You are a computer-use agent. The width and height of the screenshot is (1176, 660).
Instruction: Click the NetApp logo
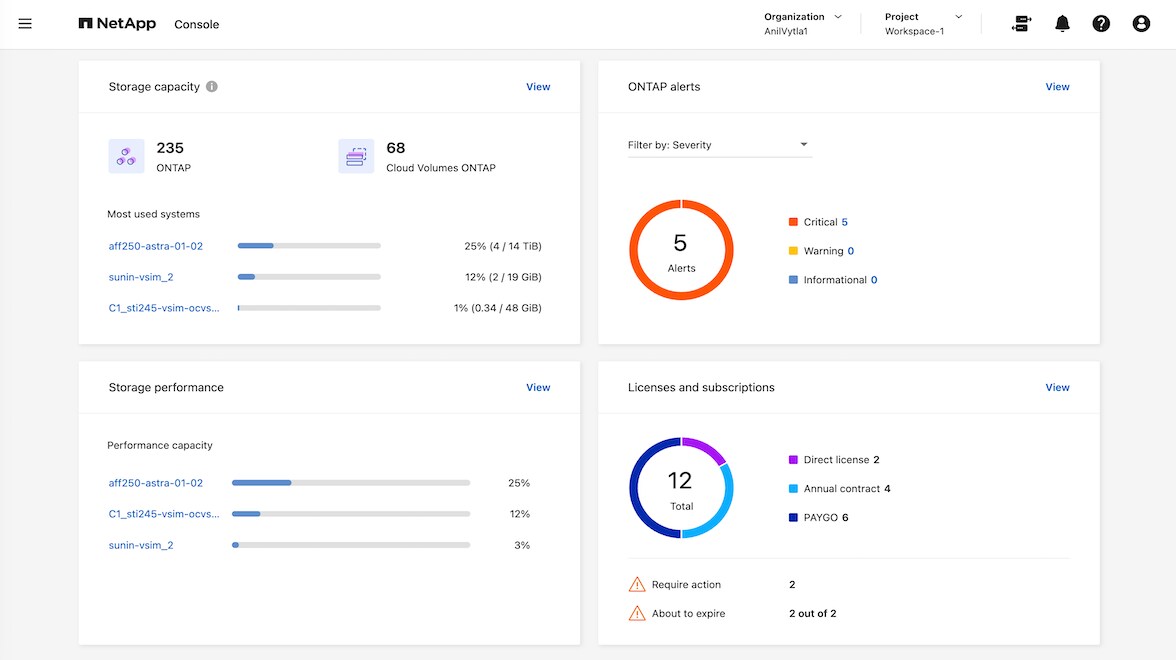[x=117, y=24]
